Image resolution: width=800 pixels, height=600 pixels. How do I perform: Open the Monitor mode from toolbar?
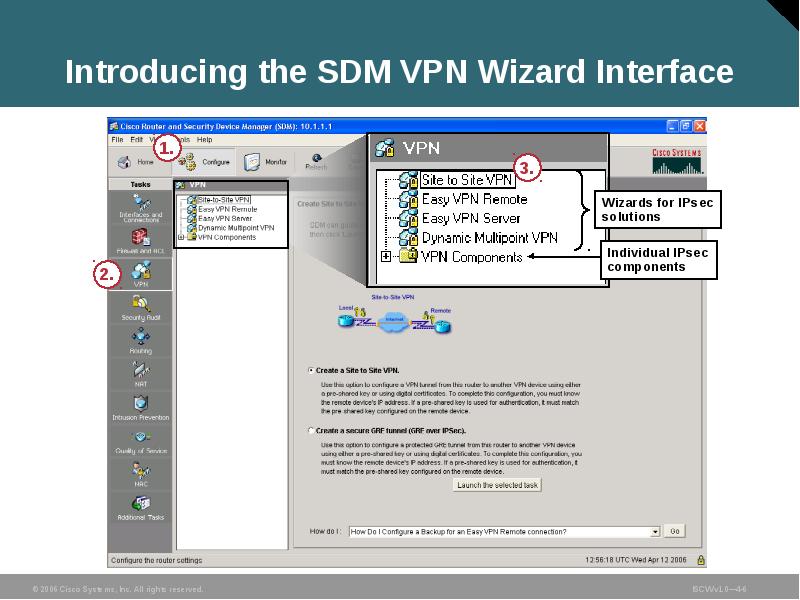pyautogui.click(x=265, y=162)
